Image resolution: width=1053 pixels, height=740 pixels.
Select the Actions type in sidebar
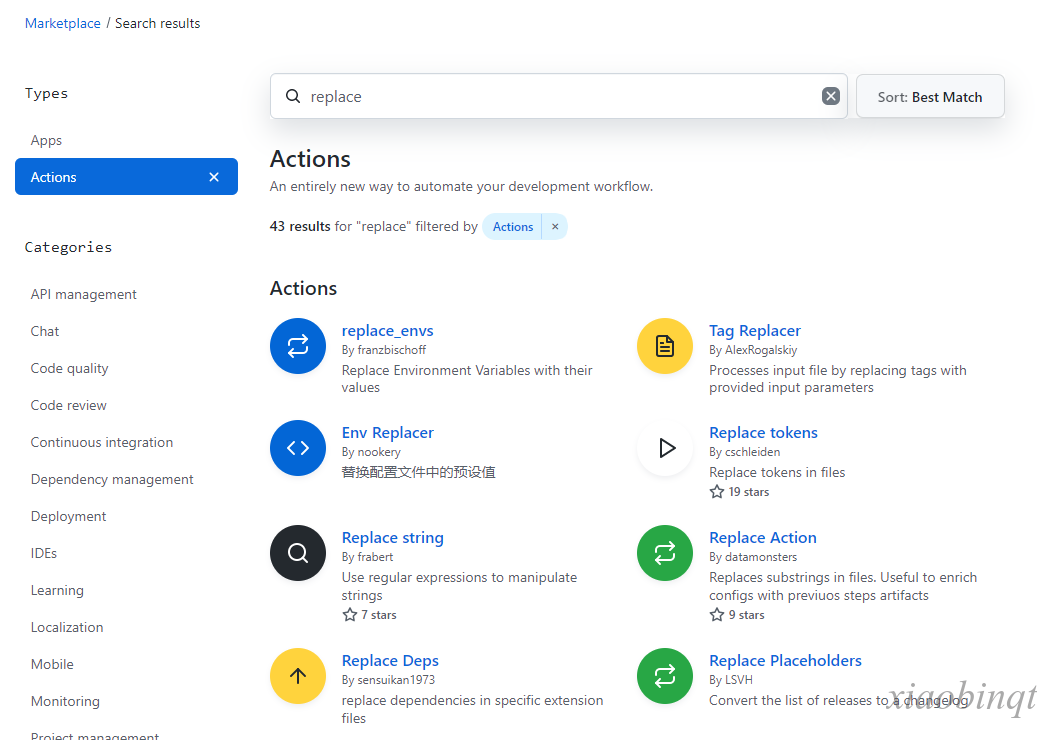pos(126,177)
